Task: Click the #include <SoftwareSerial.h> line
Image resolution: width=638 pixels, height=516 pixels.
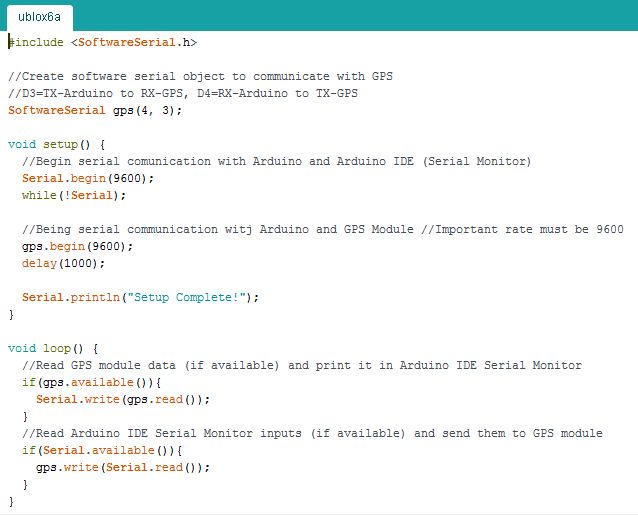Action: pos(103,42)
